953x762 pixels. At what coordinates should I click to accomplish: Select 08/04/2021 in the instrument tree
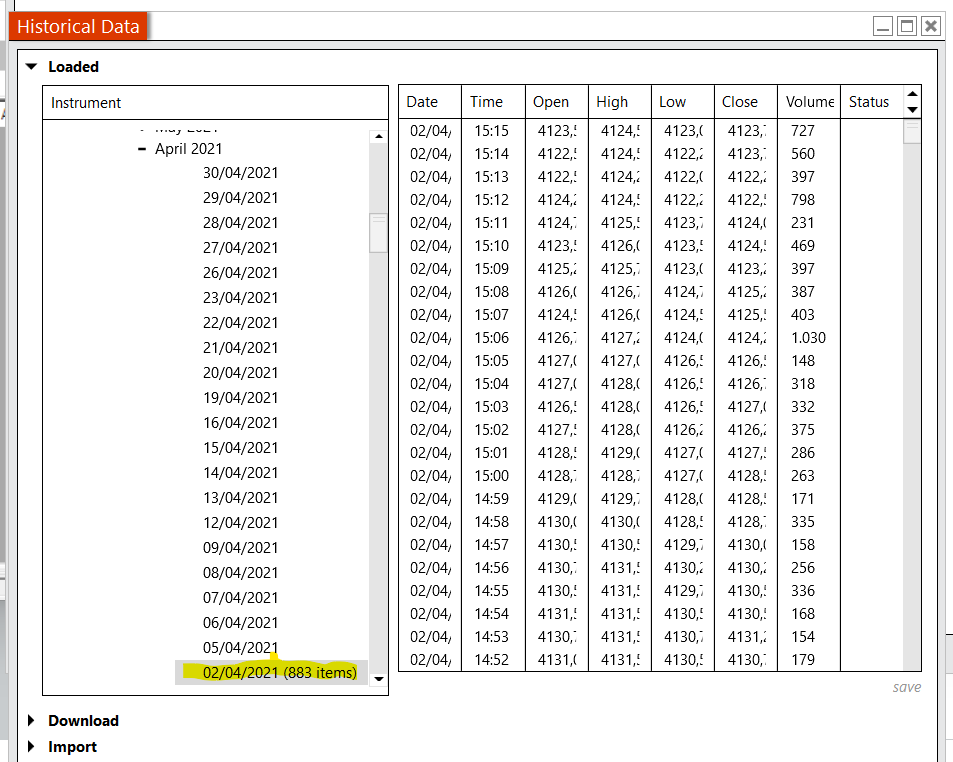(240, 572)
